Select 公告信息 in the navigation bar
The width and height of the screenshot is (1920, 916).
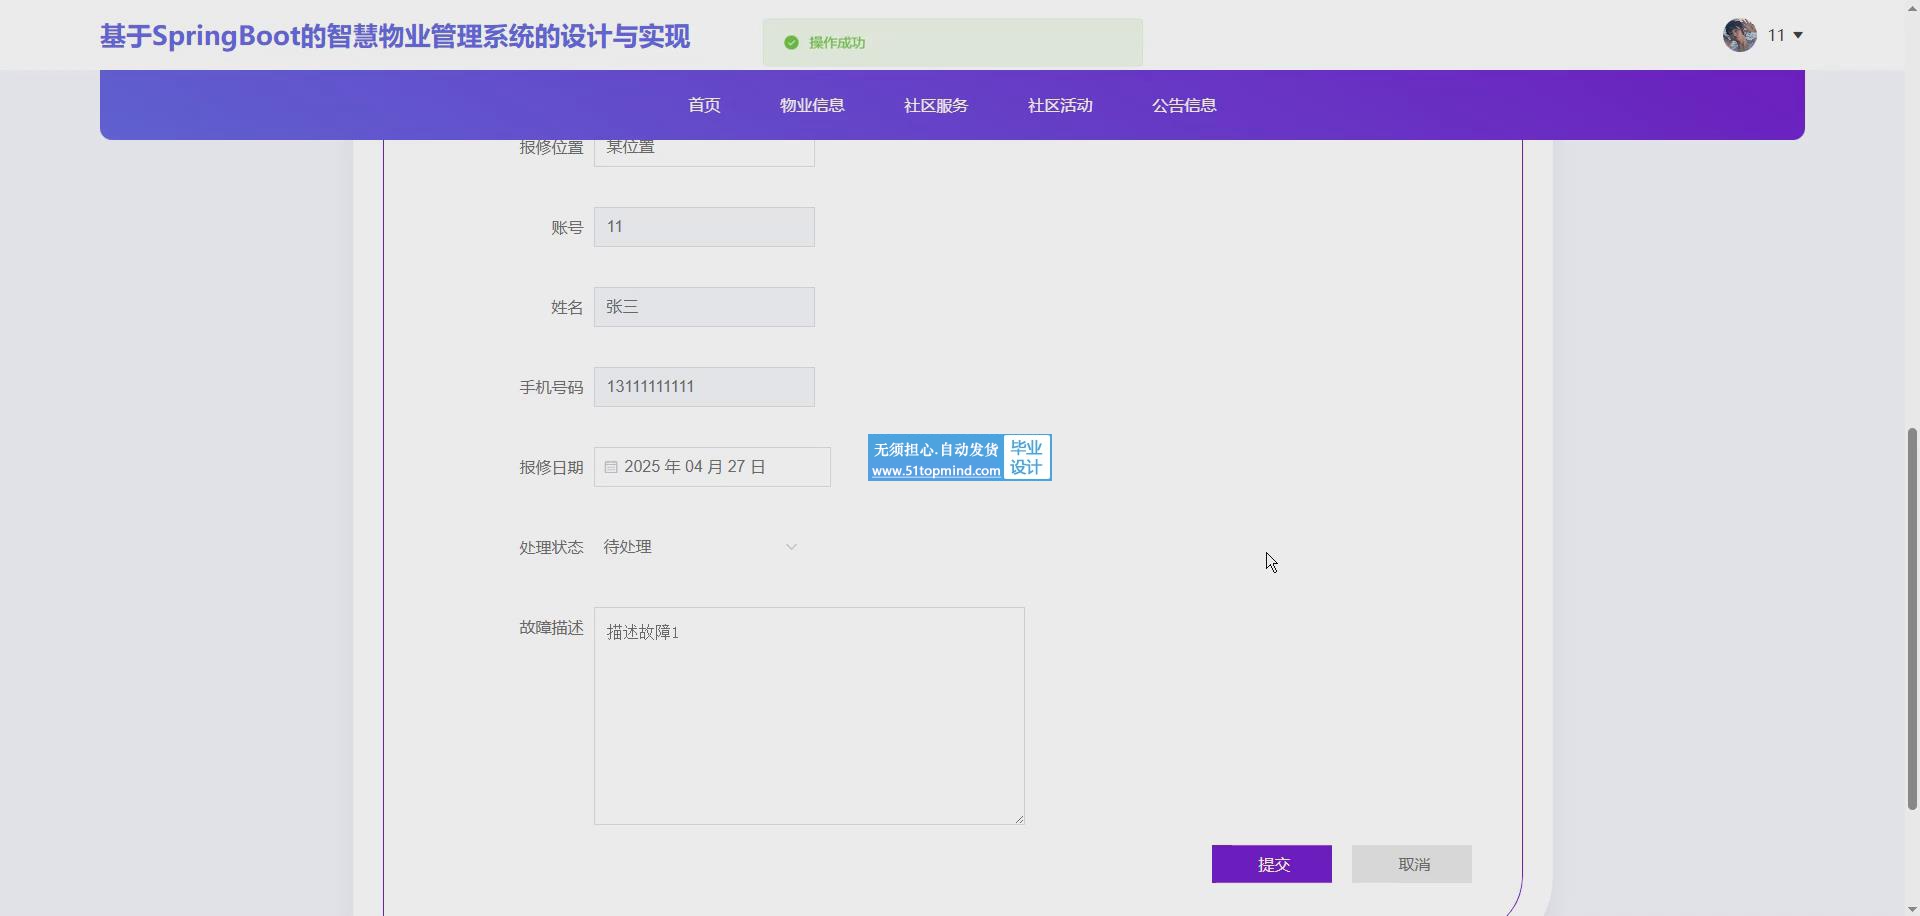pos(1184,105)
